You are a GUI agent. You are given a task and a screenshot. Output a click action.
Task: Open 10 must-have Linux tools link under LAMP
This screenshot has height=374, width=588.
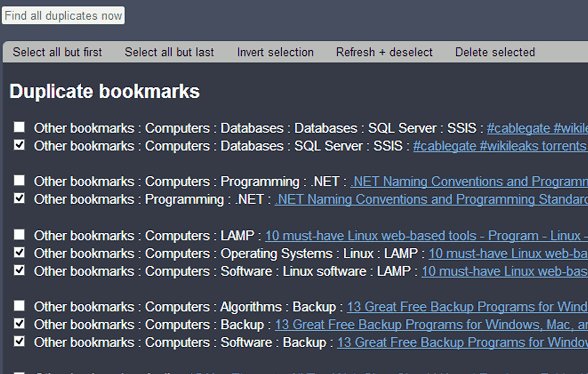pyautogui.click(x=426, y=236)
